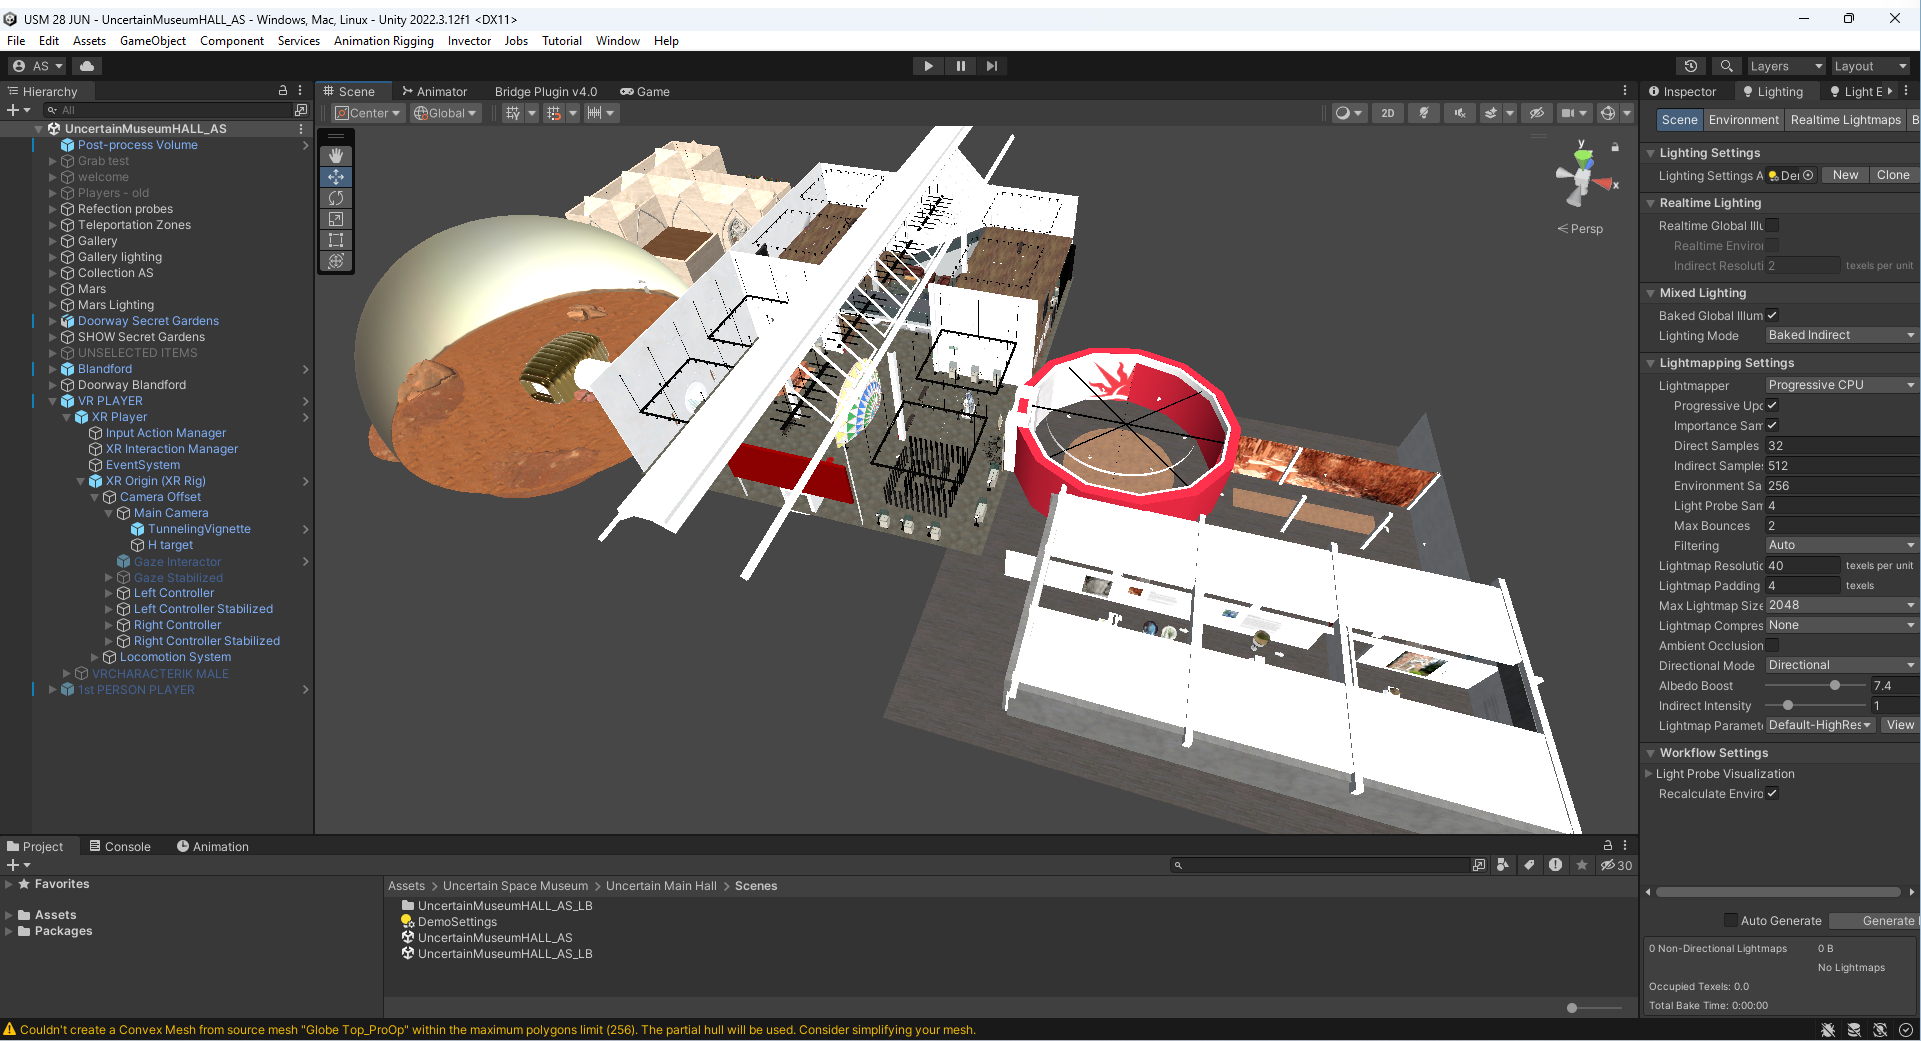
Task: Toggle scene audio mute button
Action: [1460, 113]
